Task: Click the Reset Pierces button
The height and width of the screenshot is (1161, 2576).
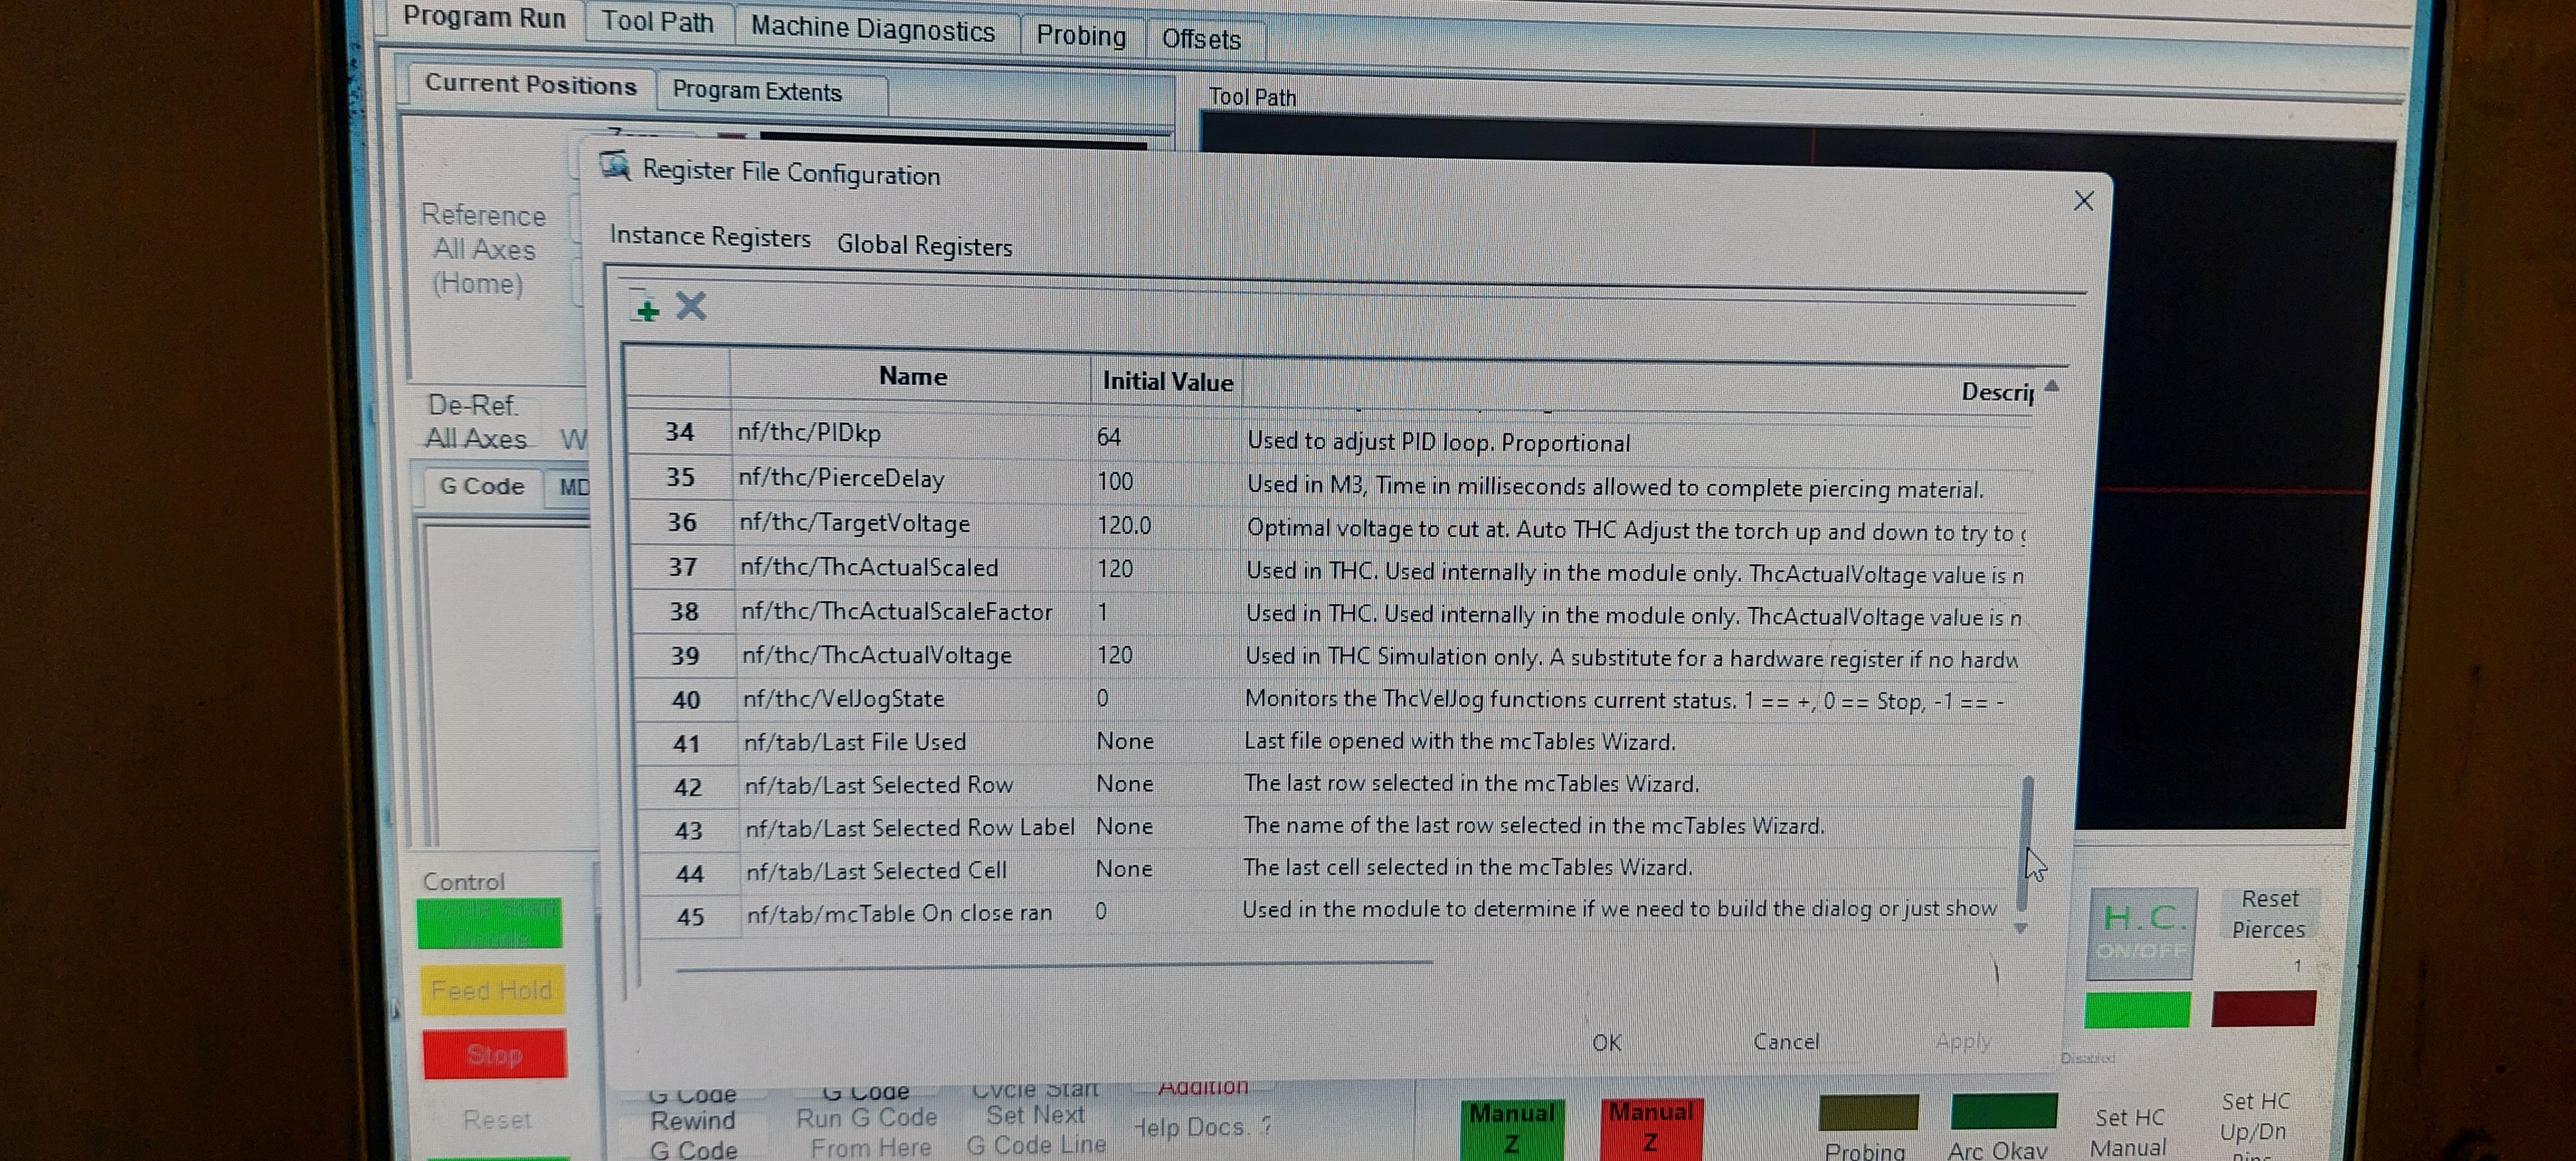Action: click(x=2268, y=914)
